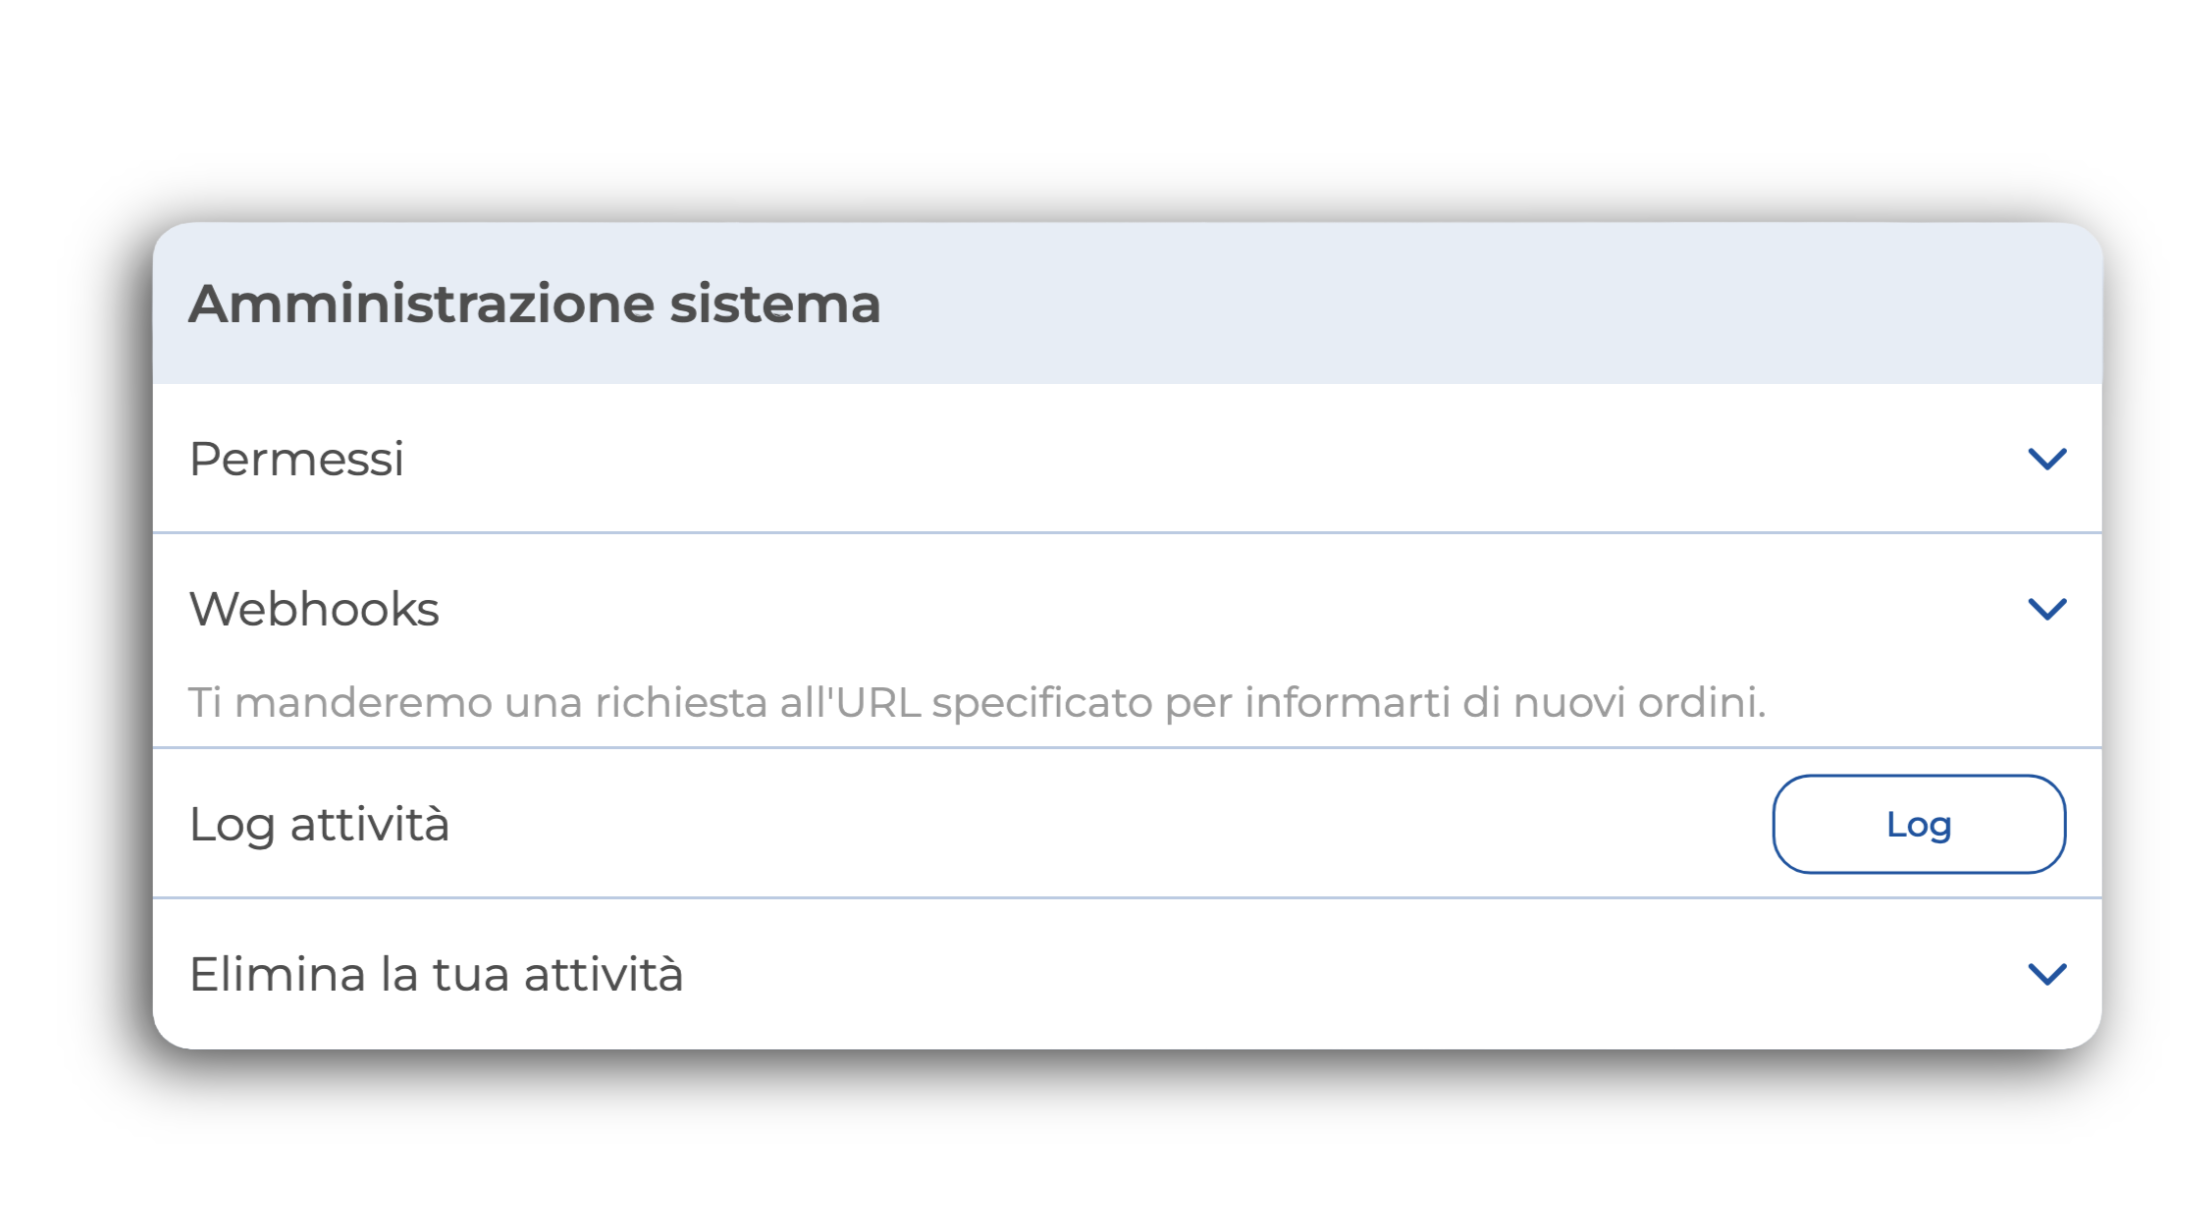The image size is (2204, 1220).
Task: Open the activity Log button
Action: click(1918, 824)
